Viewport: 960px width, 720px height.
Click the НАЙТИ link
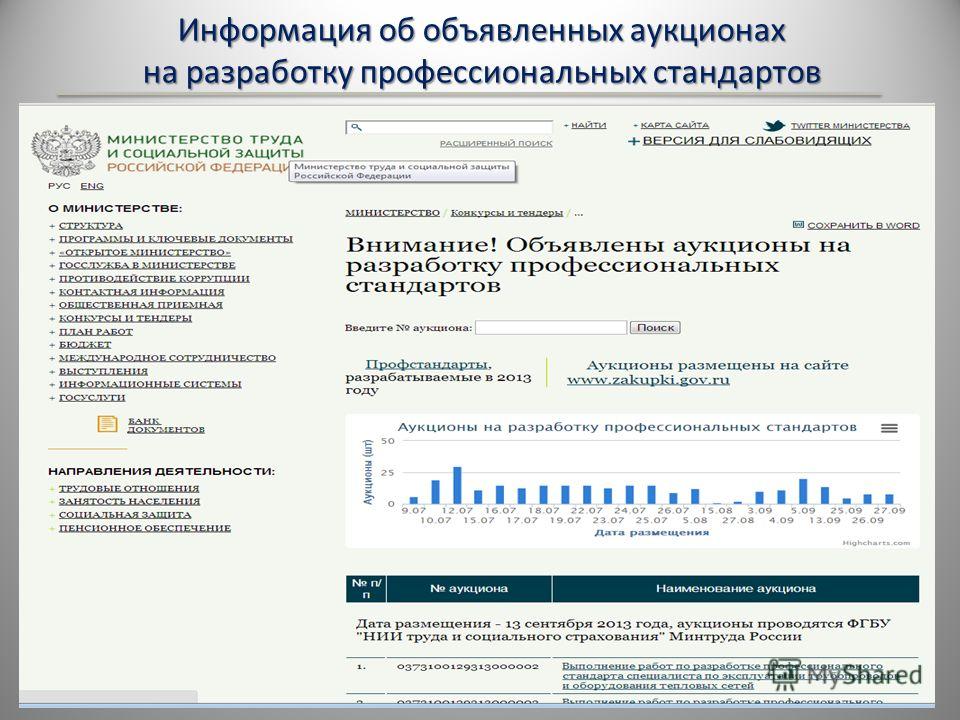(588, 125)
